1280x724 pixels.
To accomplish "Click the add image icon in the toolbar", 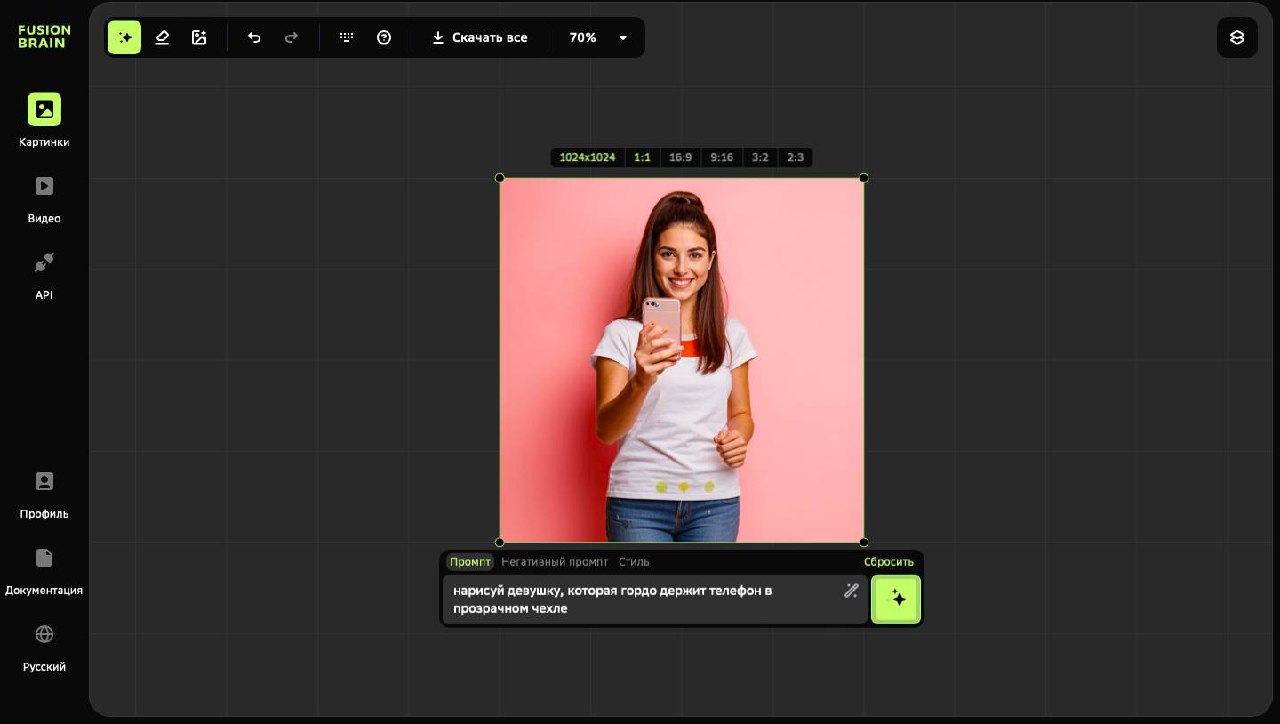I will [x=199, y=38].
